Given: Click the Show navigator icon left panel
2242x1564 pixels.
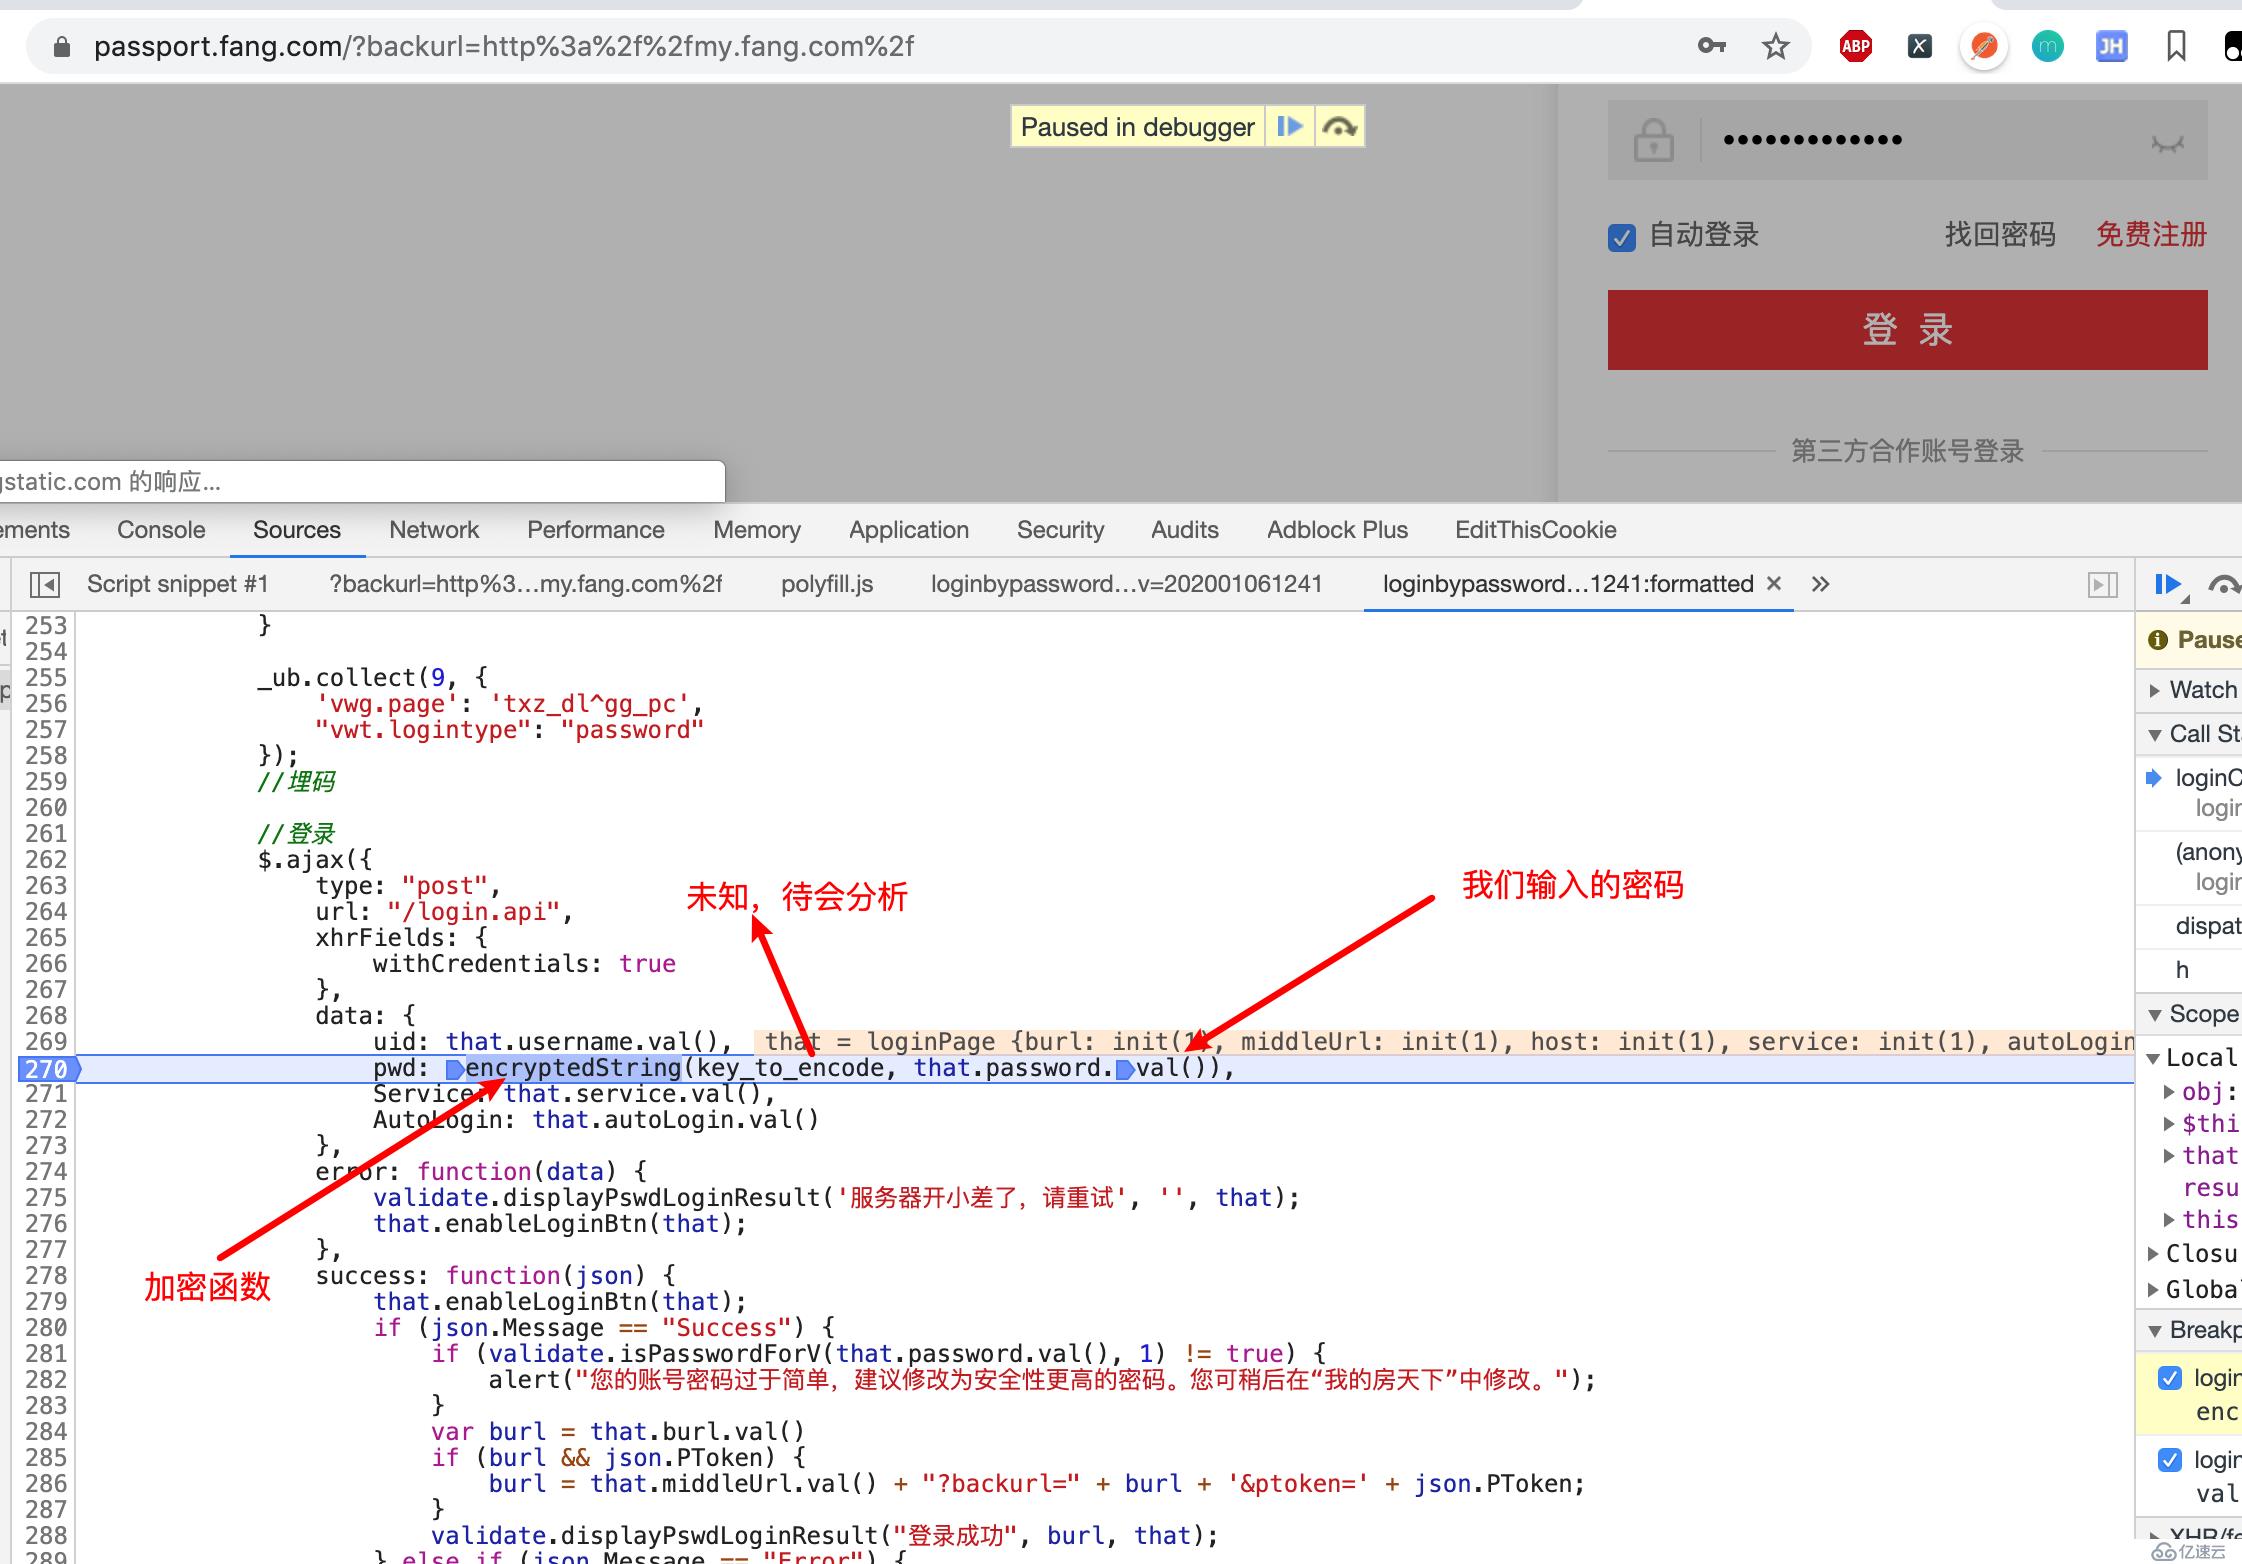Looking at the screenshot, I should pos(46,583).
